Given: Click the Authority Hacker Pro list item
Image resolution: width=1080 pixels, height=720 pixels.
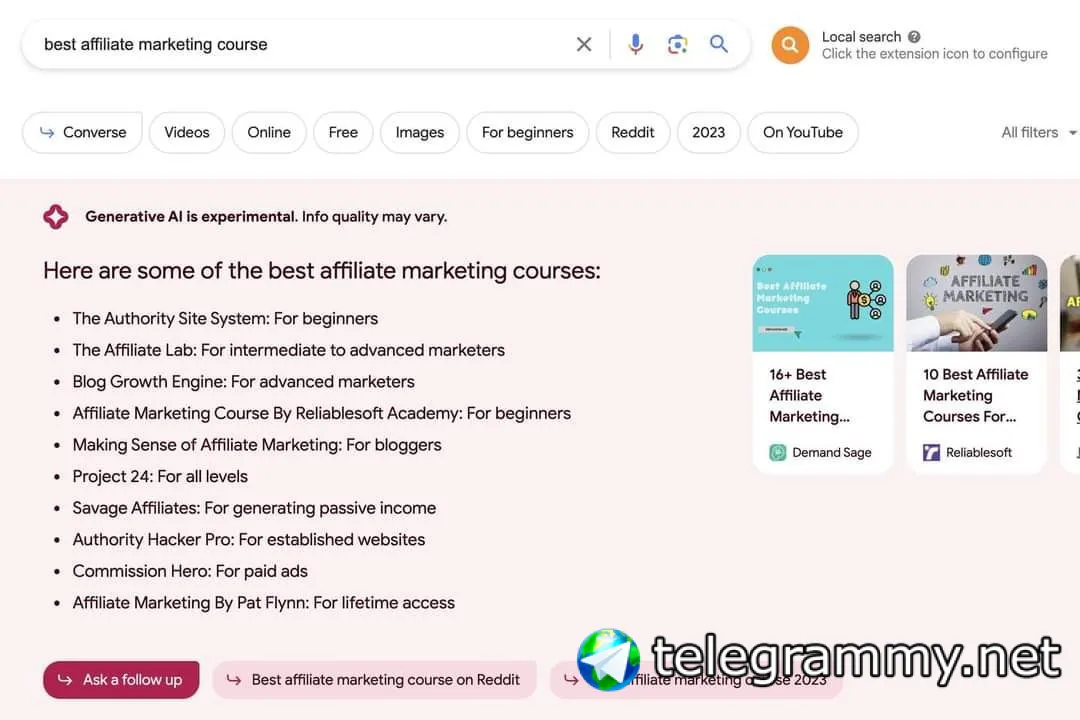Looking at the screenshot, I should (x=249, y=539).
